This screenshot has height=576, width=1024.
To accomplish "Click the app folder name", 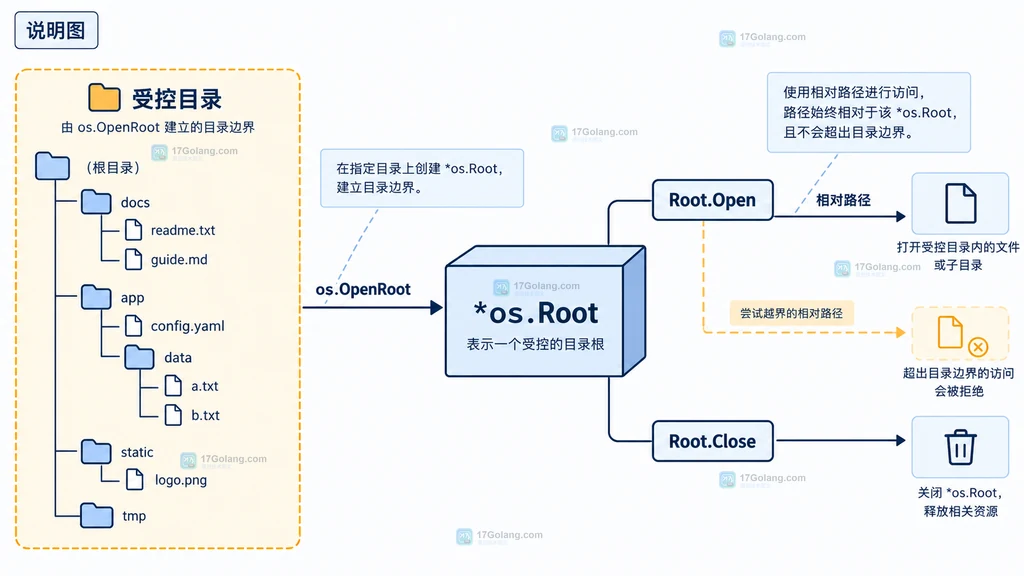I will (x=133, y=298).
